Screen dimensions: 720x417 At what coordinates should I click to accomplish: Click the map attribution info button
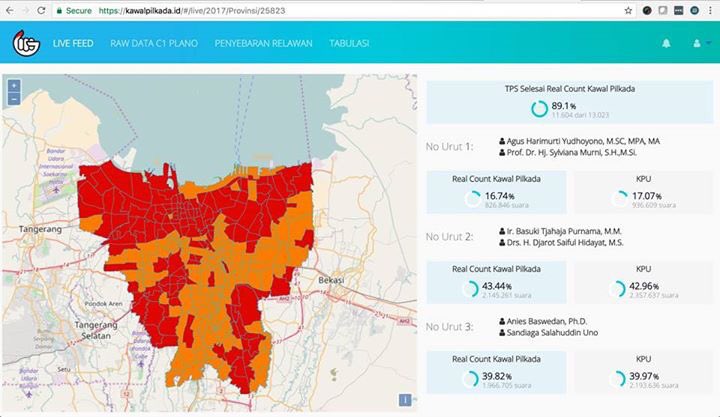click(x=405, y=400)
